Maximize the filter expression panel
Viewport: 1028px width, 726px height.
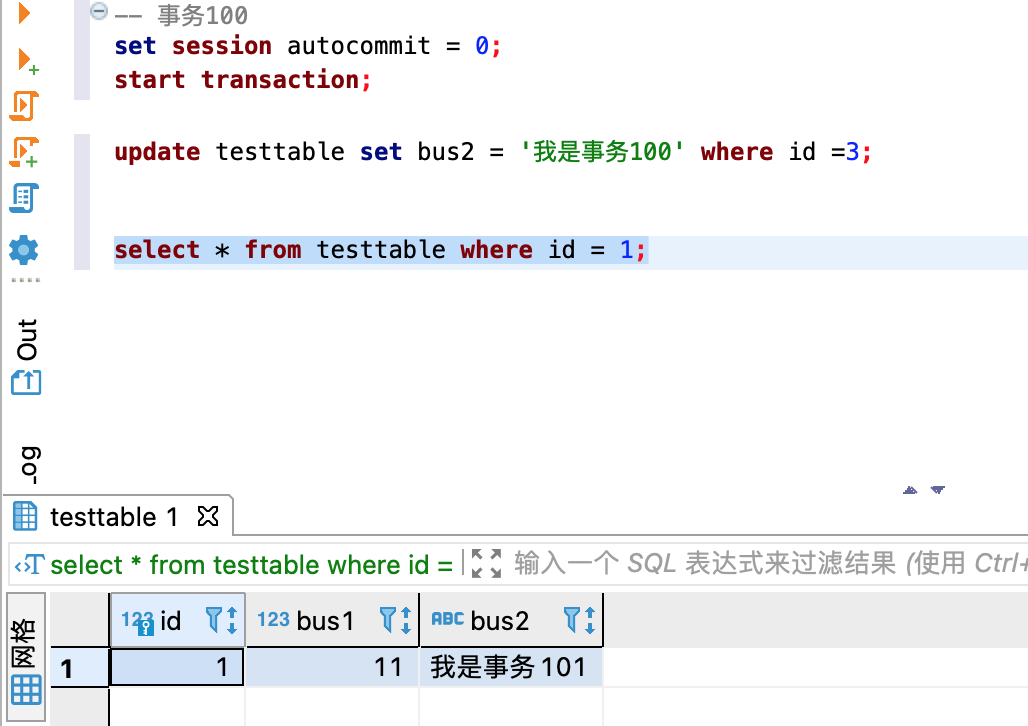click(x=486, y=563)
